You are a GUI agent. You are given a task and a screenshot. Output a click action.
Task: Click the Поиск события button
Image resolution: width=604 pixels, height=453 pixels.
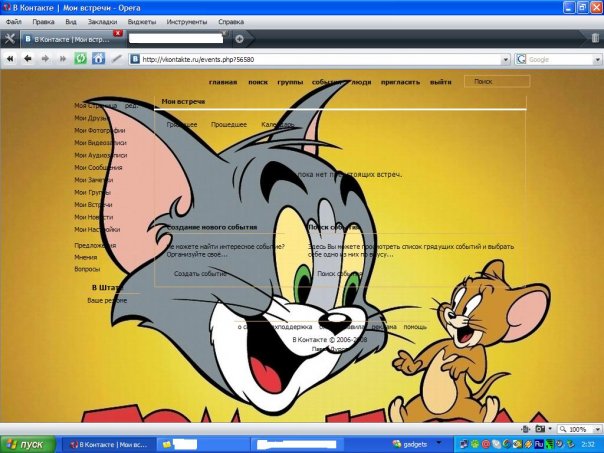(x=339, y=273)
